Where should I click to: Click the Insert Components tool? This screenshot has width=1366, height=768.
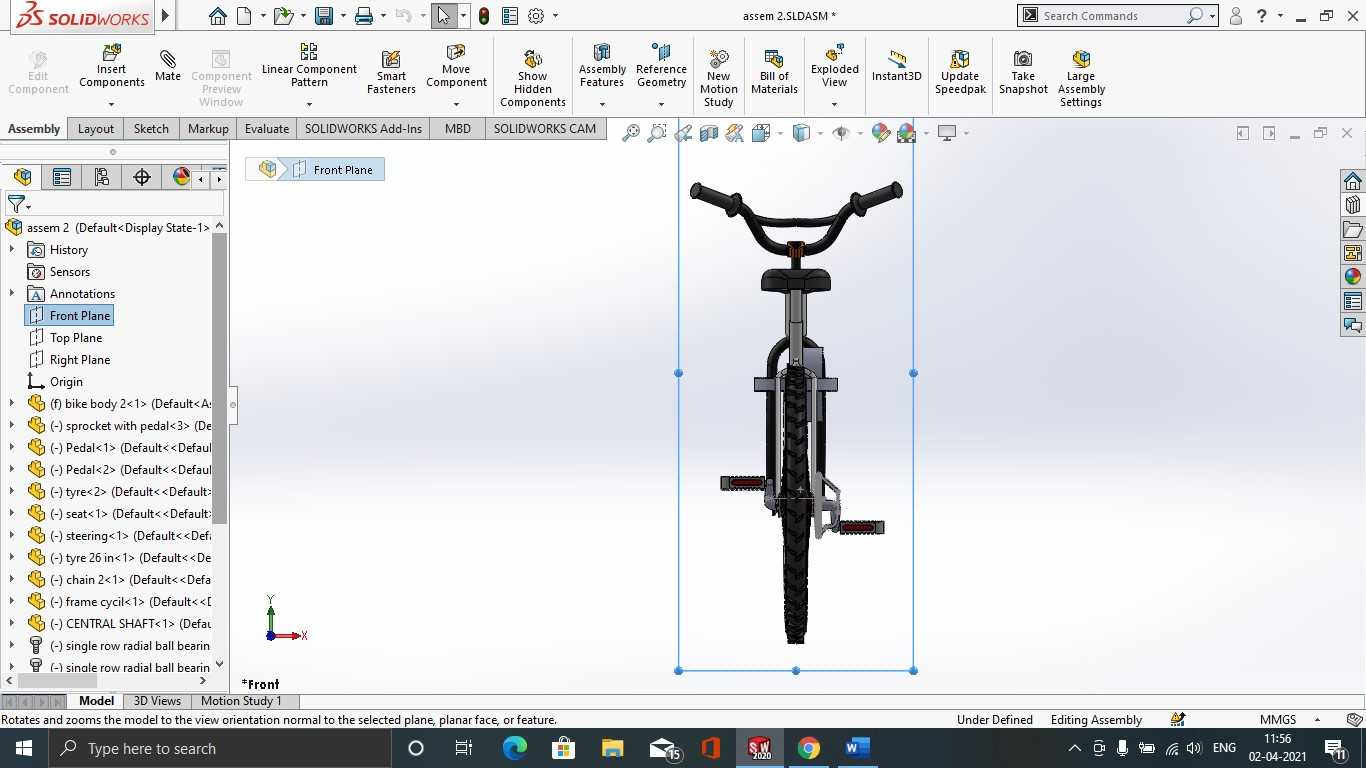coord(111,66)
